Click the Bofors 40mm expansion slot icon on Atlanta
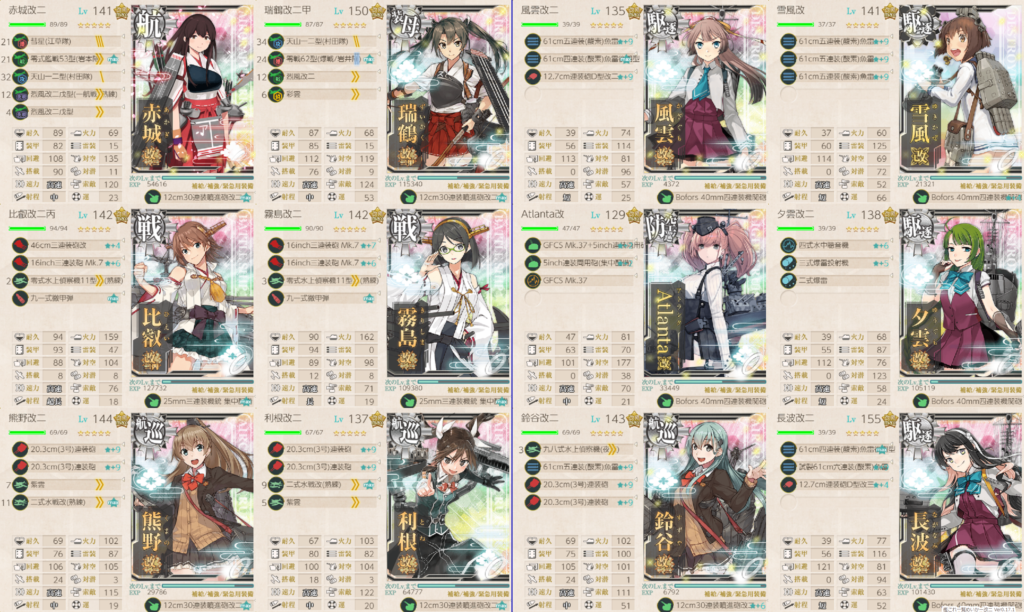This screenshot has width=1024, height=612. click(665, 401)
